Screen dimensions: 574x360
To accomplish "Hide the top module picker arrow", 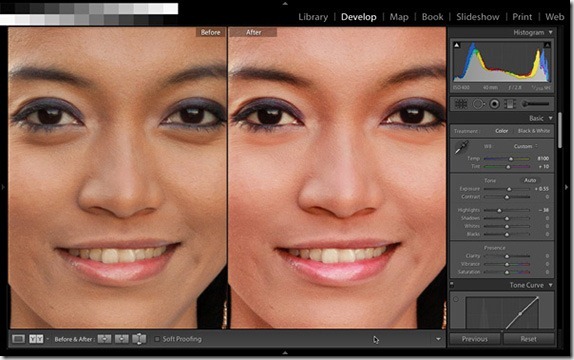I will pyautogui.click(x=285, y=3).
